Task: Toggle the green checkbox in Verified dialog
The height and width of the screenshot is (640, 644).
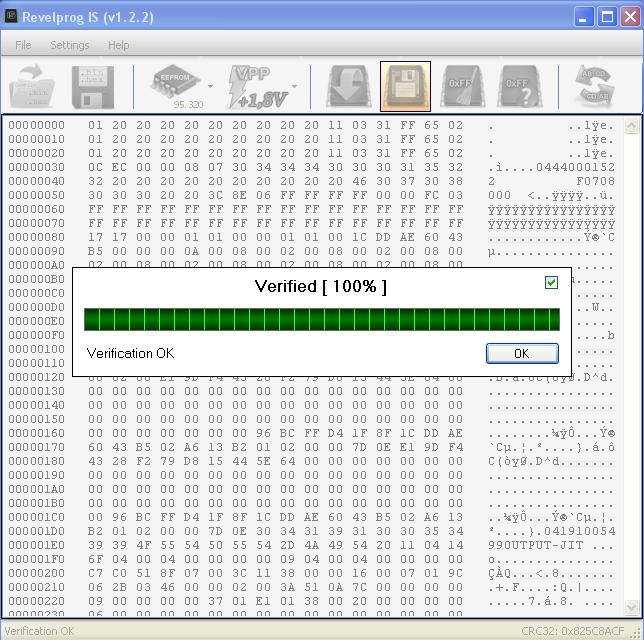Action: point(551,282)
